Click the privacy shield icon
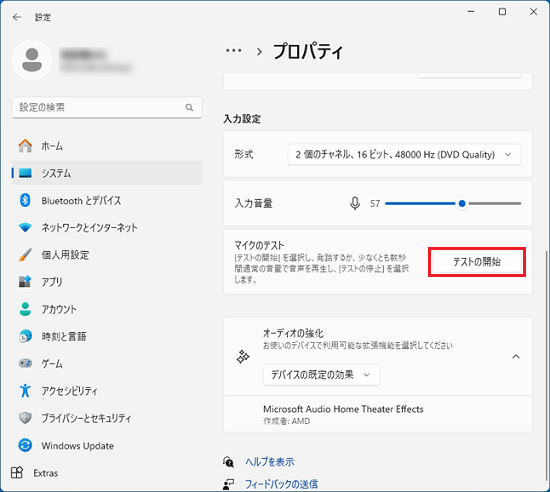Image resolution: width=550 pixels, height=492 pixels. (25, 418)
